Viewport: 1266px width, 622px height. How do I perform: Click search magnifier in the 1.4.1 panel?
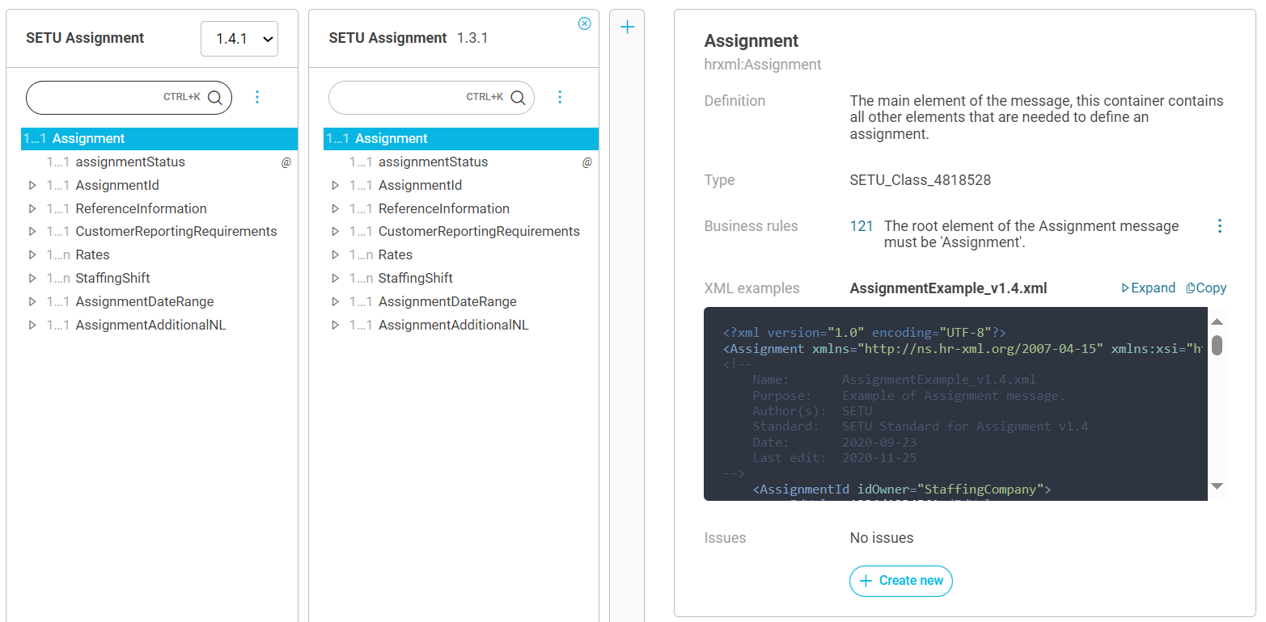(215, 98)
